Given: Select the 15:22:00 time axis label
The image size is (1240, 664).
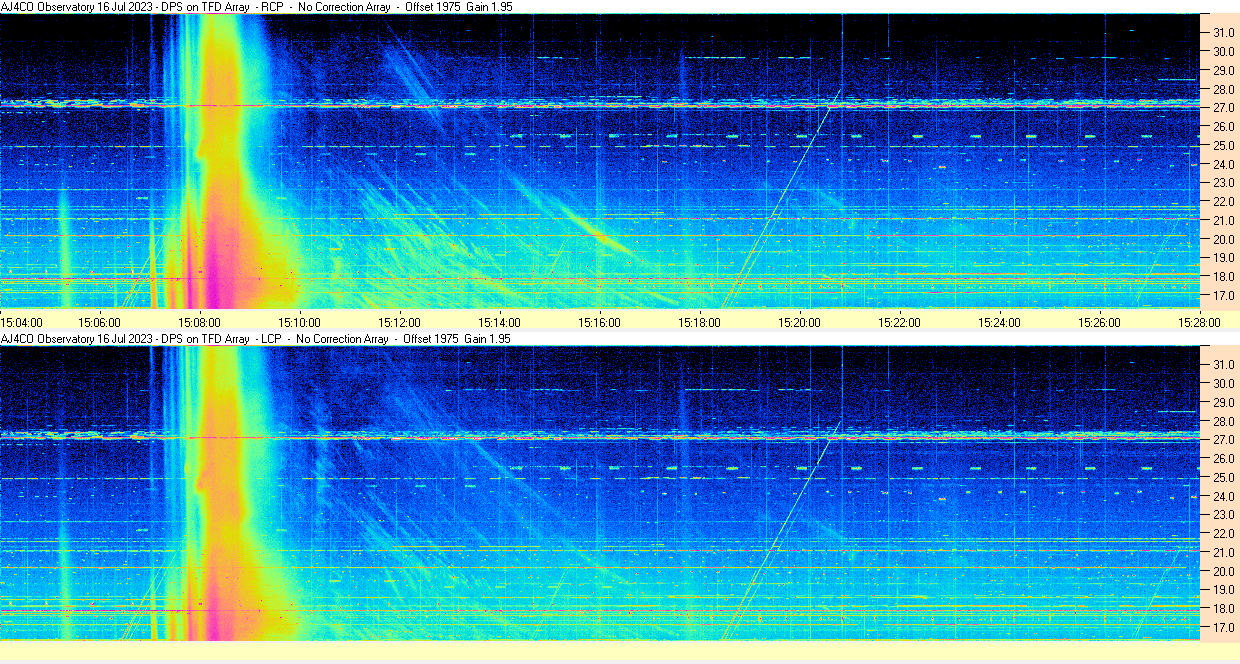Looking at the screenshot, I should coord(899,322).
